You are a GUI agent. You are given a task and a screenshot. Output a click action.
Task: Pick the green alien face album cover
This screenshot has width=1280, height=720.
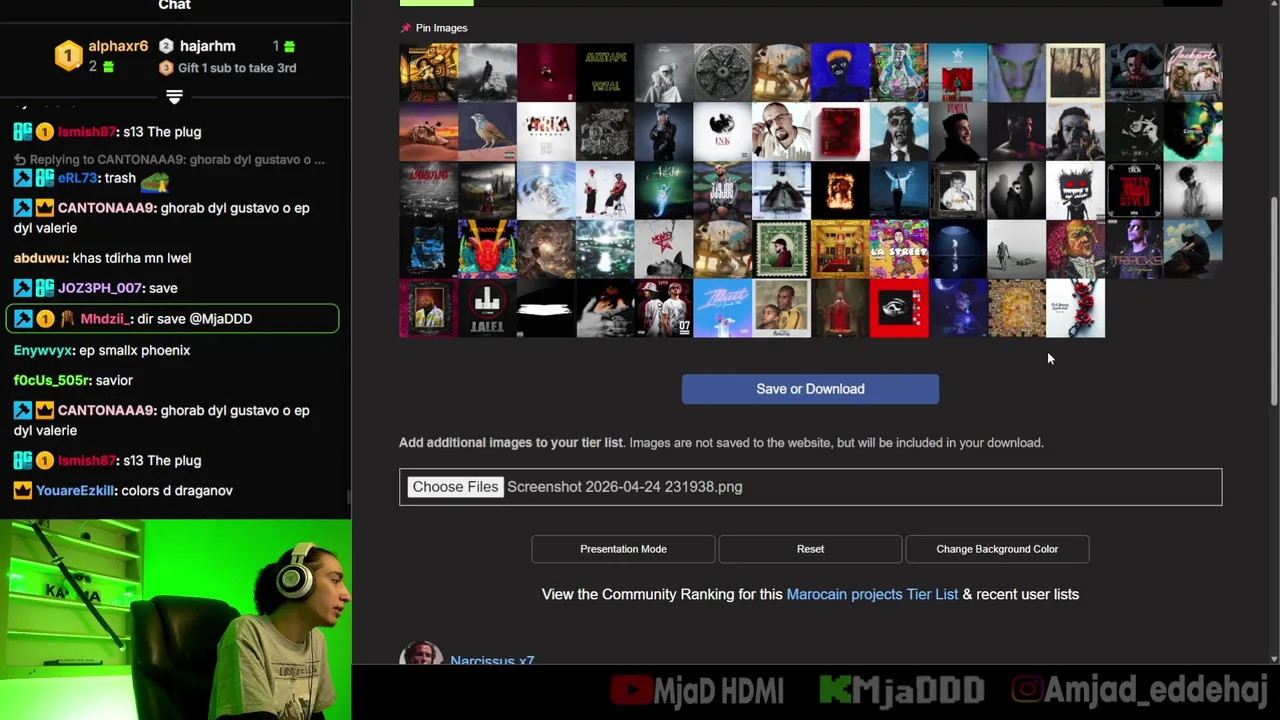pos(1017,73)
